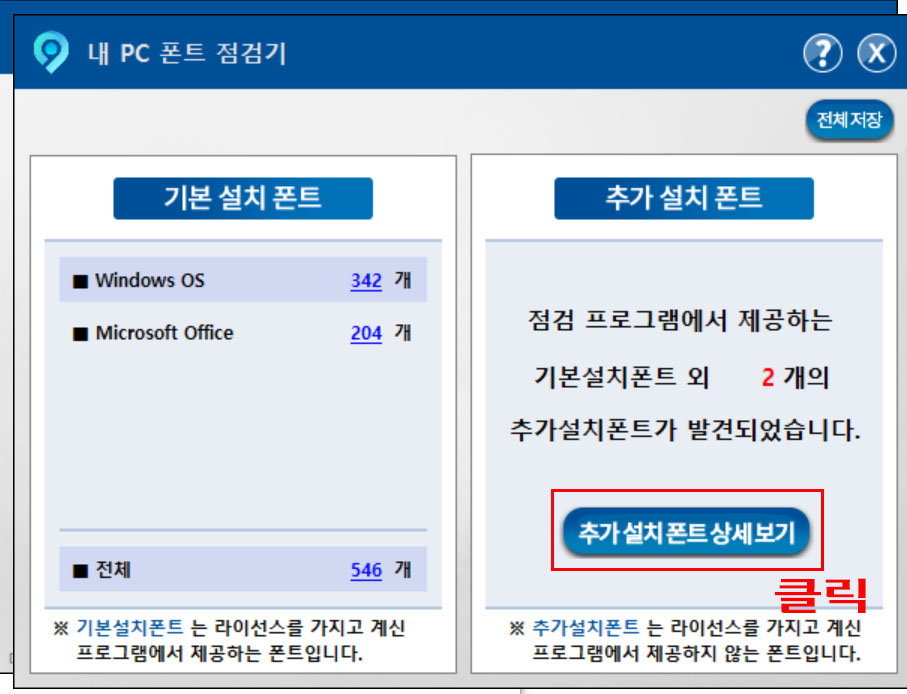Click the window title 내 PC 폰트 점검기
The height and width of the screenshot is (694, 907).
(x=187, y=53)
